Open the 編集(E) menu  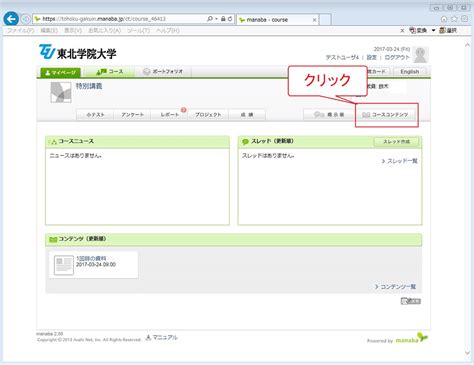49,30
